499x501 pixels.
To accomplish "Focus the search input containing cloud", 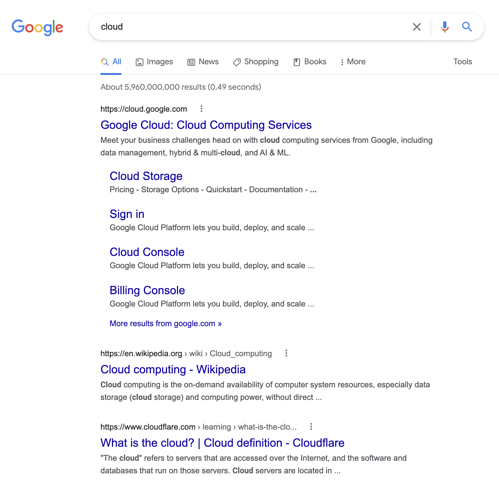I will 250,27.
